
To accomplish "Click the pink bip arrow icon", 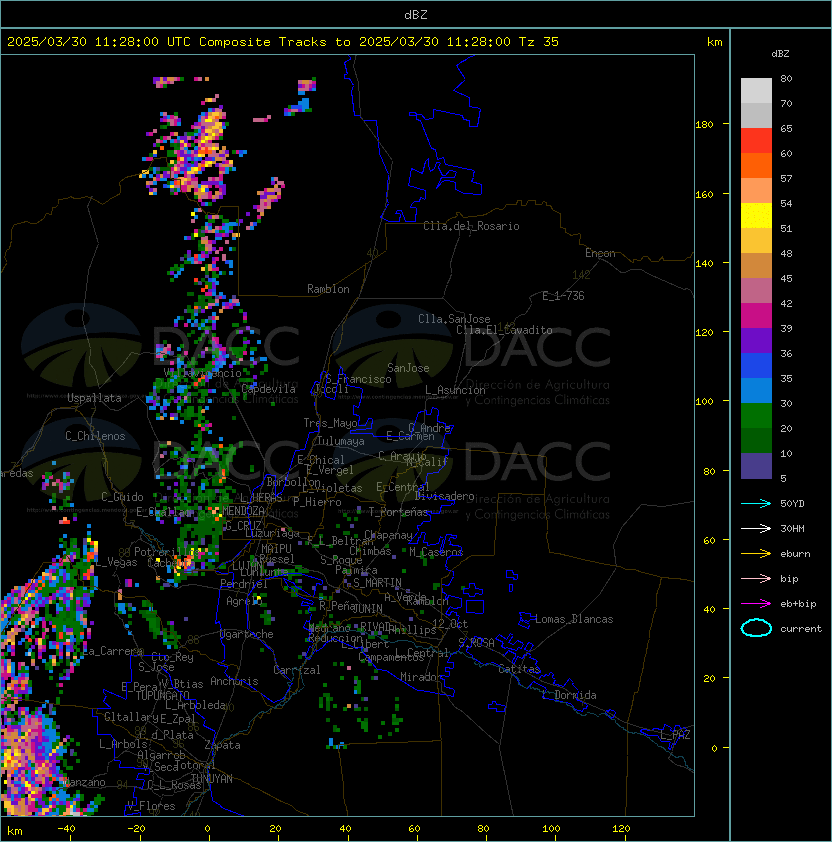I will [756, 578].
